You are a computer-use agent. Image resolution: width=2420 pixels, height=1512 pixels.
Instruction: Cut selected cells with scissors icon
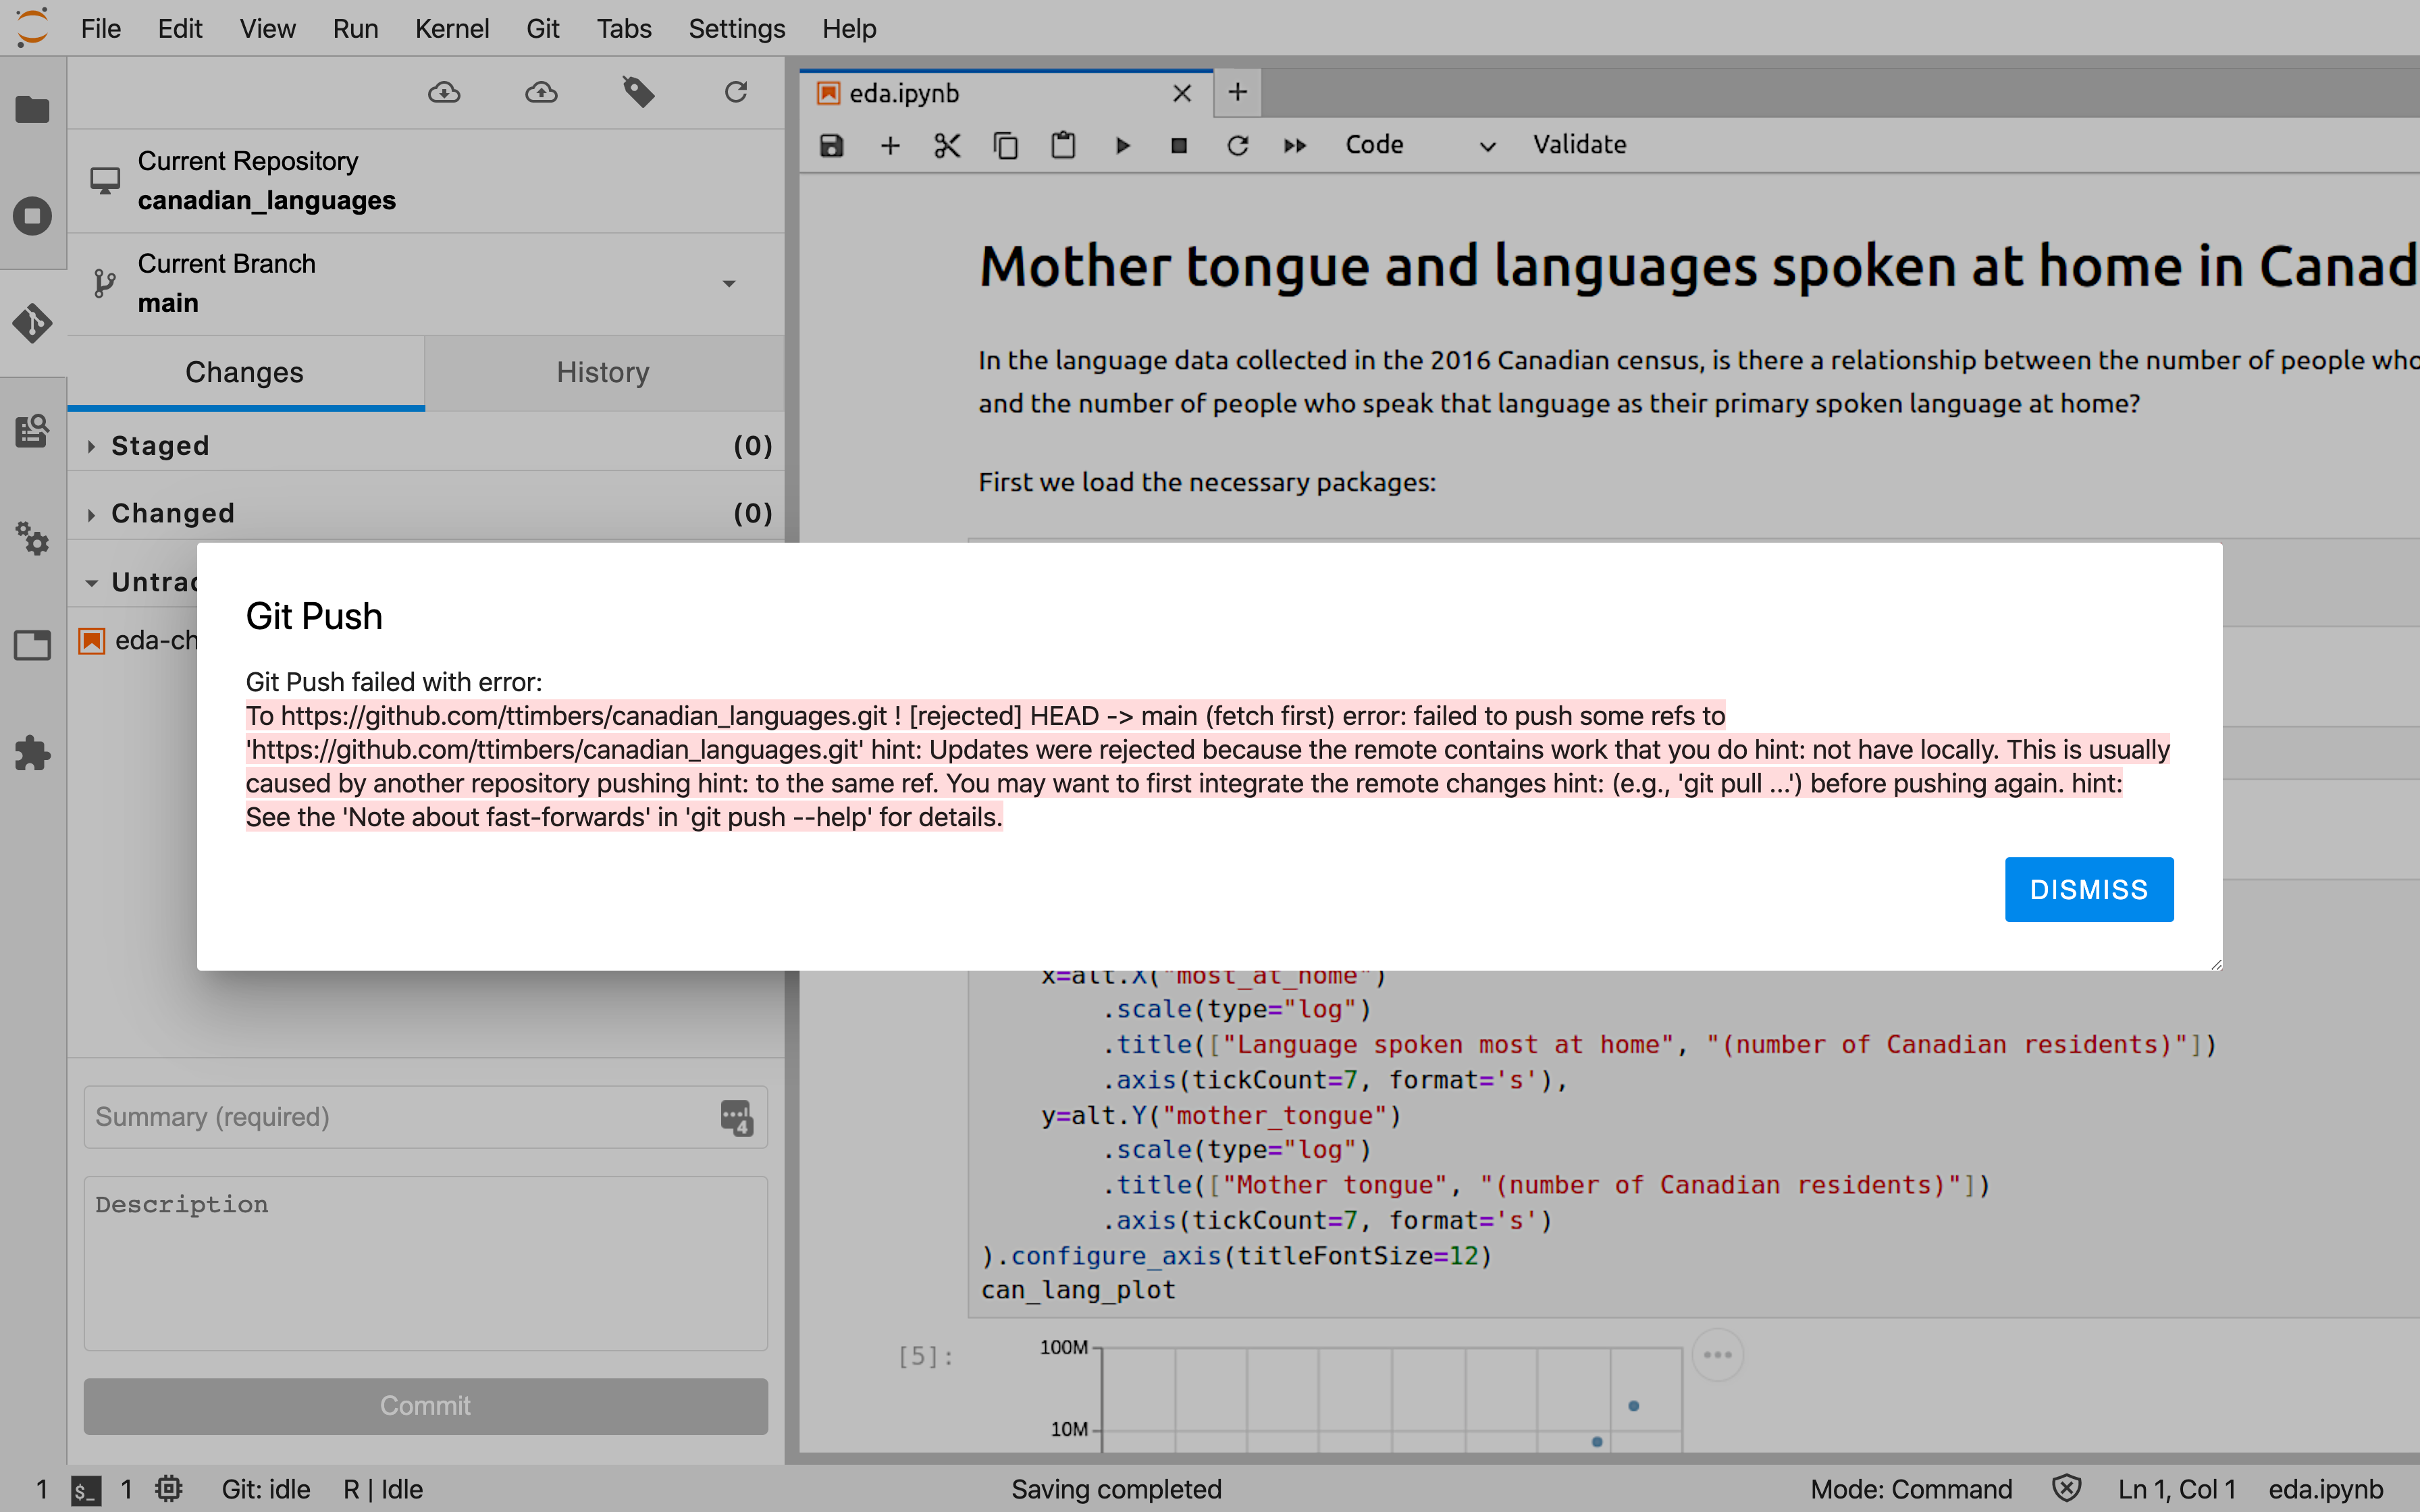pos(947,146)
